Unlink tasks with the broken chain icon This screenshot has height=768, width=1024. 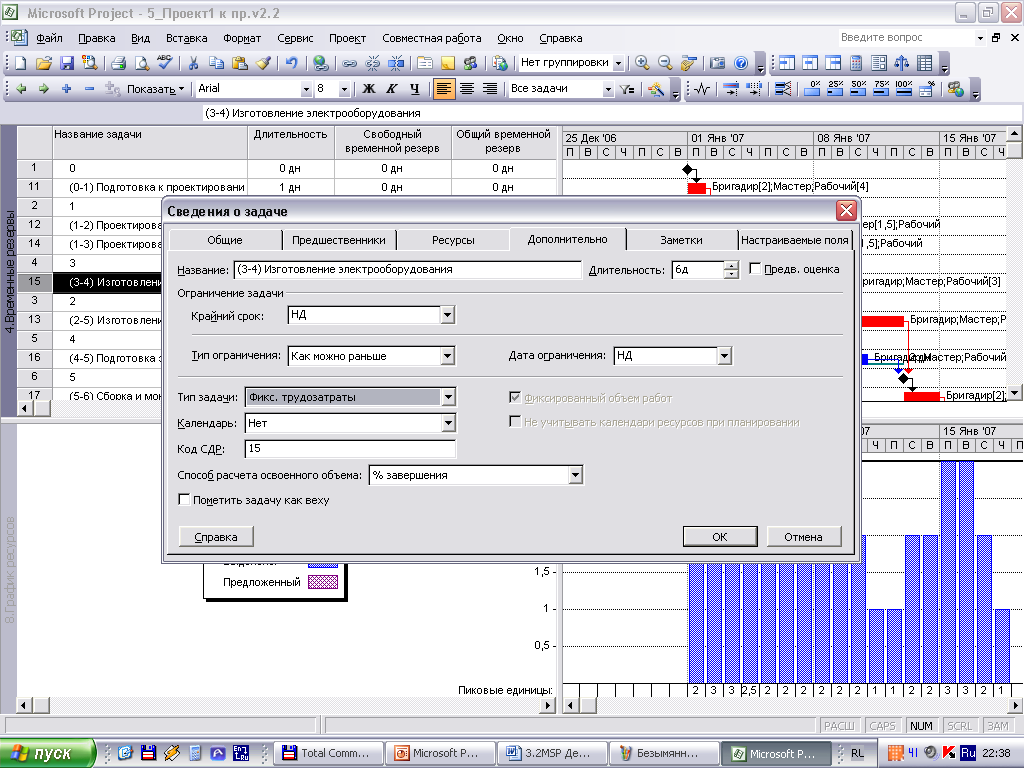pyautogui.click(x=372, y=63)
